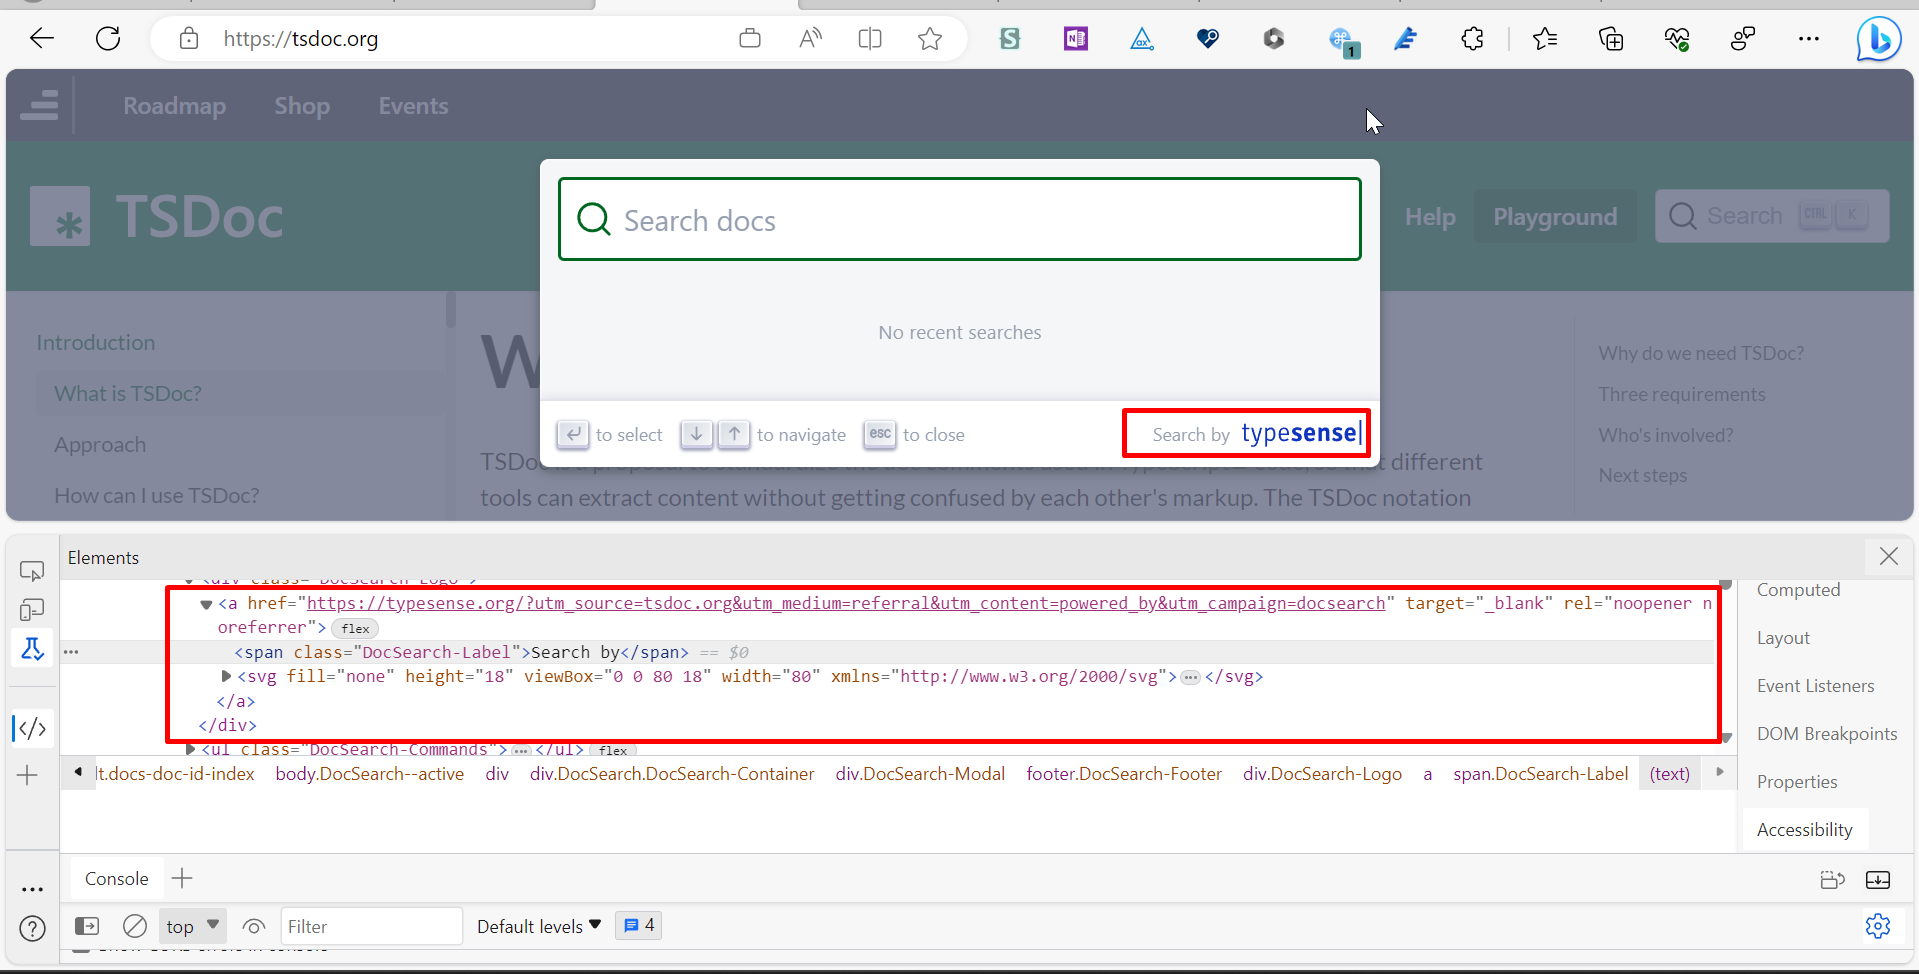1919x974 pixels.
Task: Select the inspect element tool in DevTools
Action: click(x=32, y=570)
